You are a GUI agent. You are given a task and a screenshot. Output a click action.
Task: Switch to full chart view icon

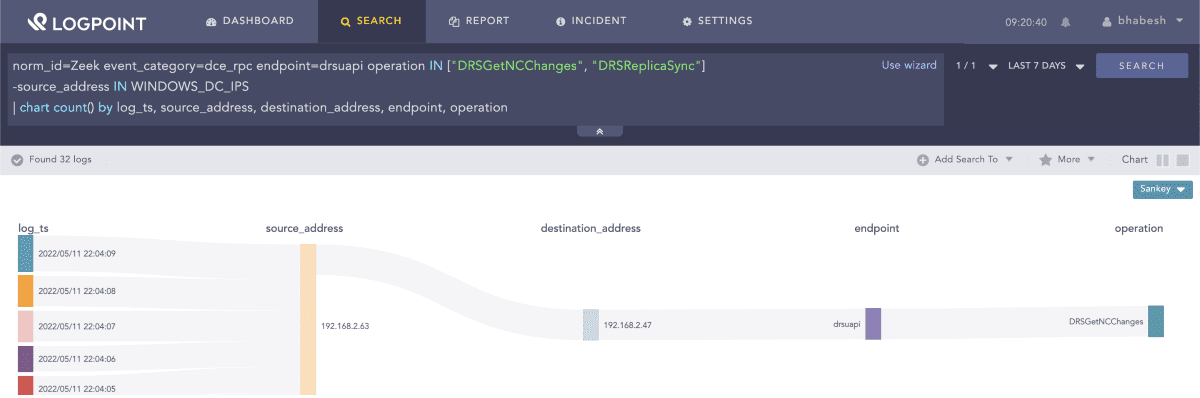tap(1183, 160)
